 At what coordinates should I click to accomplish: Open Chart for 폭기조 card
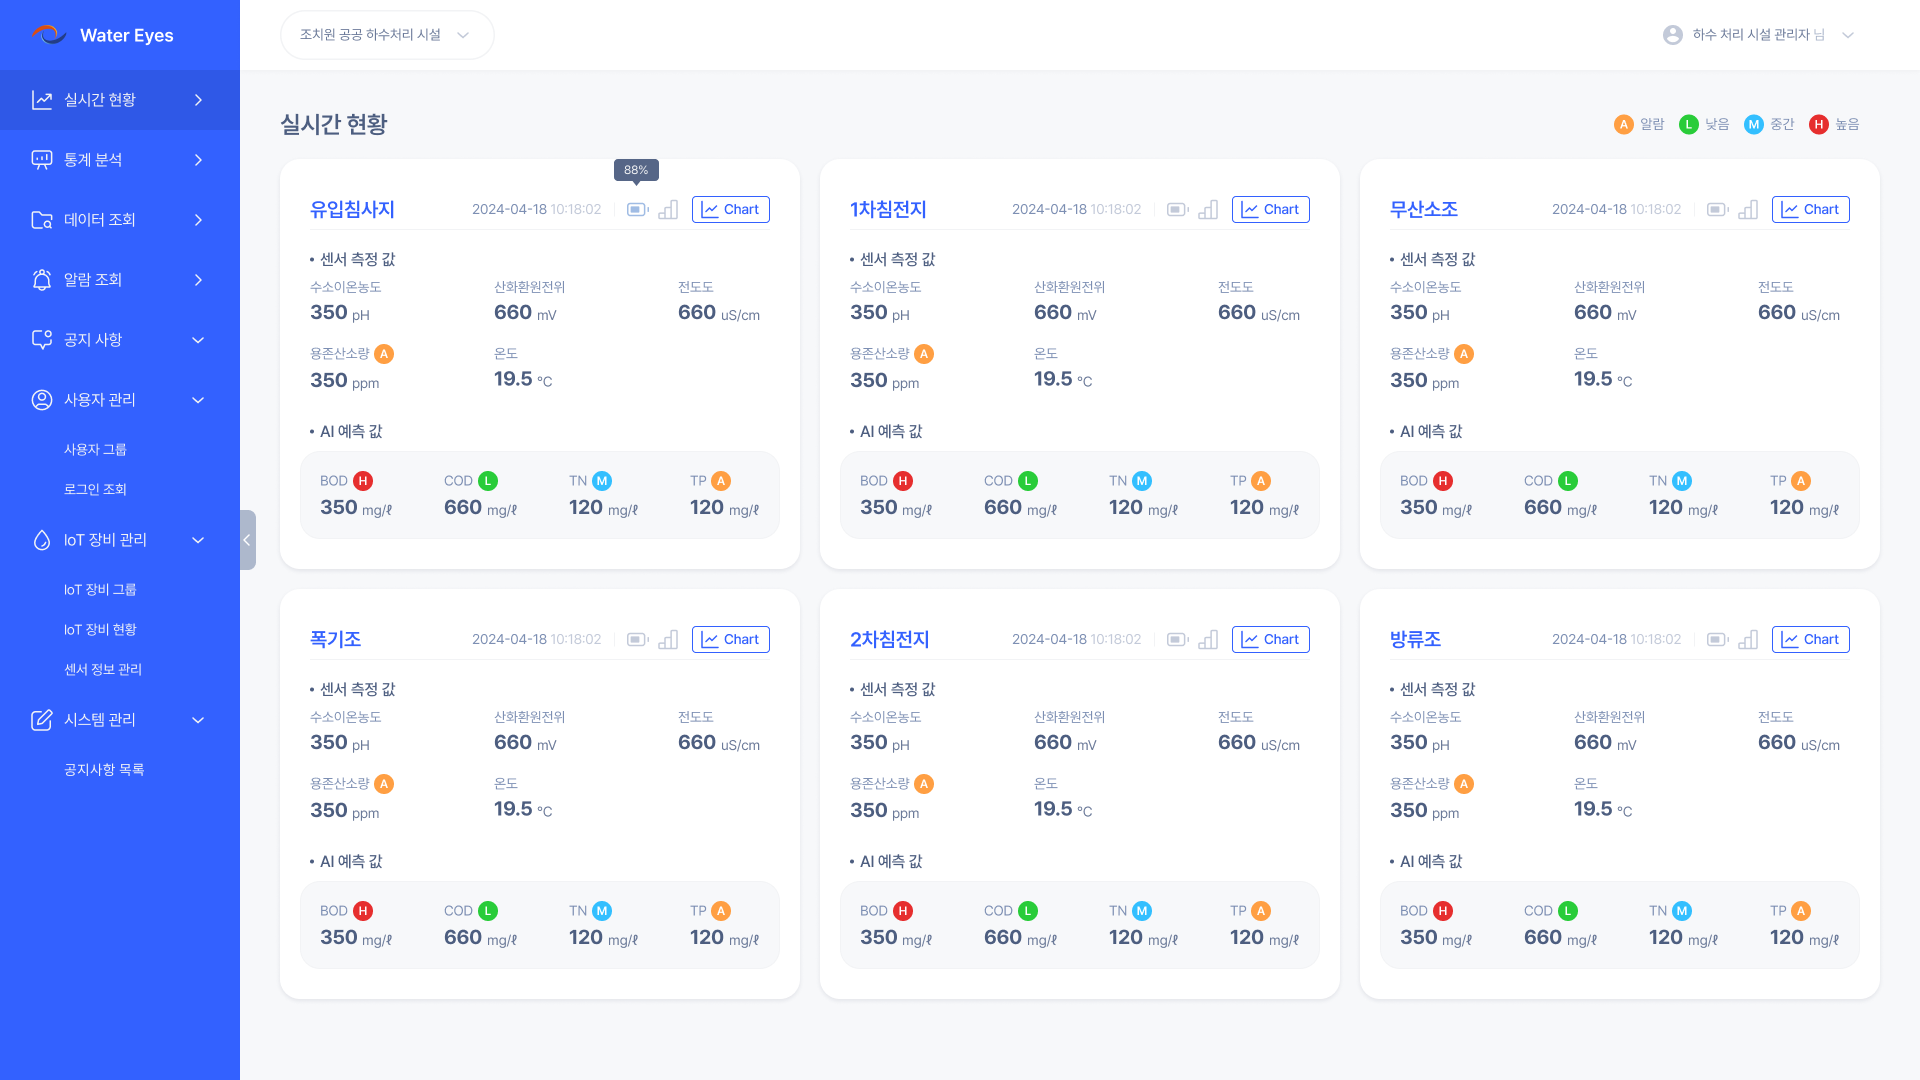(x=730, y=640)
